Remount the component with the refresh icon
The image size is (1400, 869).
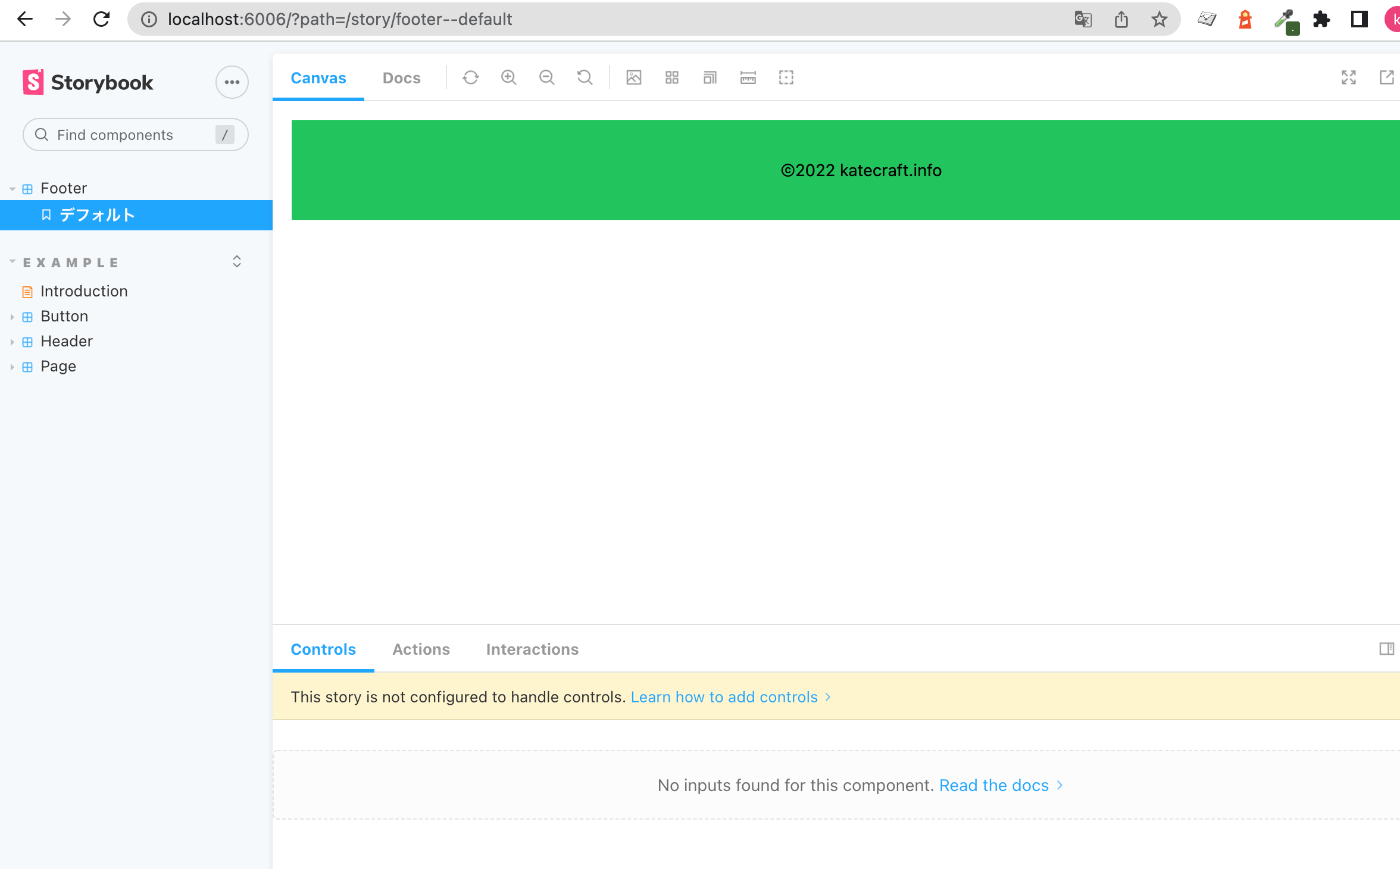(471, 78)
